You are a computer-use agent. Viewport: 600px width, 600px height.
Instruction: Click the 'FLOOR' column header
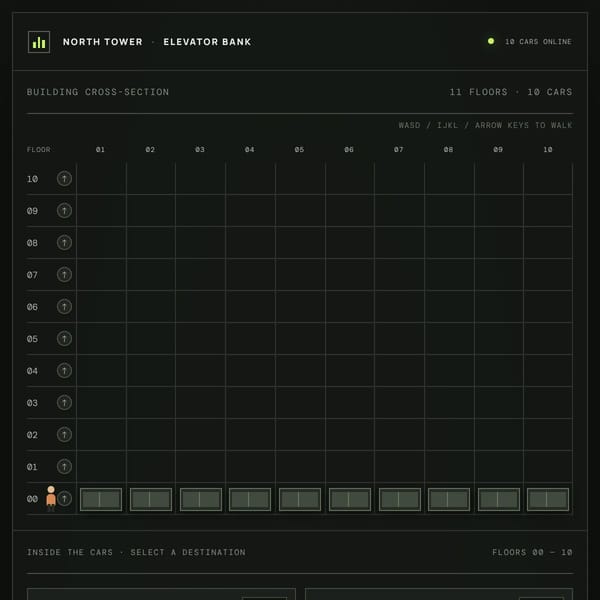(x=39, y=150)
